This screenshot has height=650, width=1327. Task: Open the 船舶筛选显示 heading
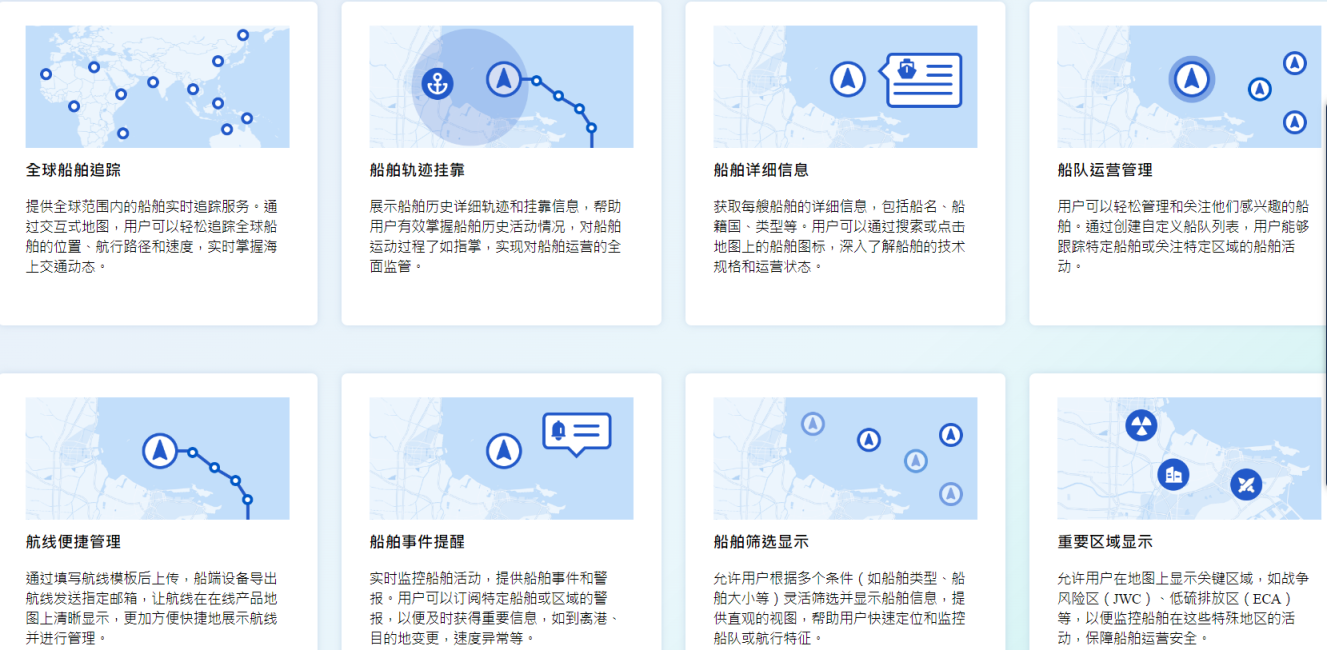[x=761, y=542]
